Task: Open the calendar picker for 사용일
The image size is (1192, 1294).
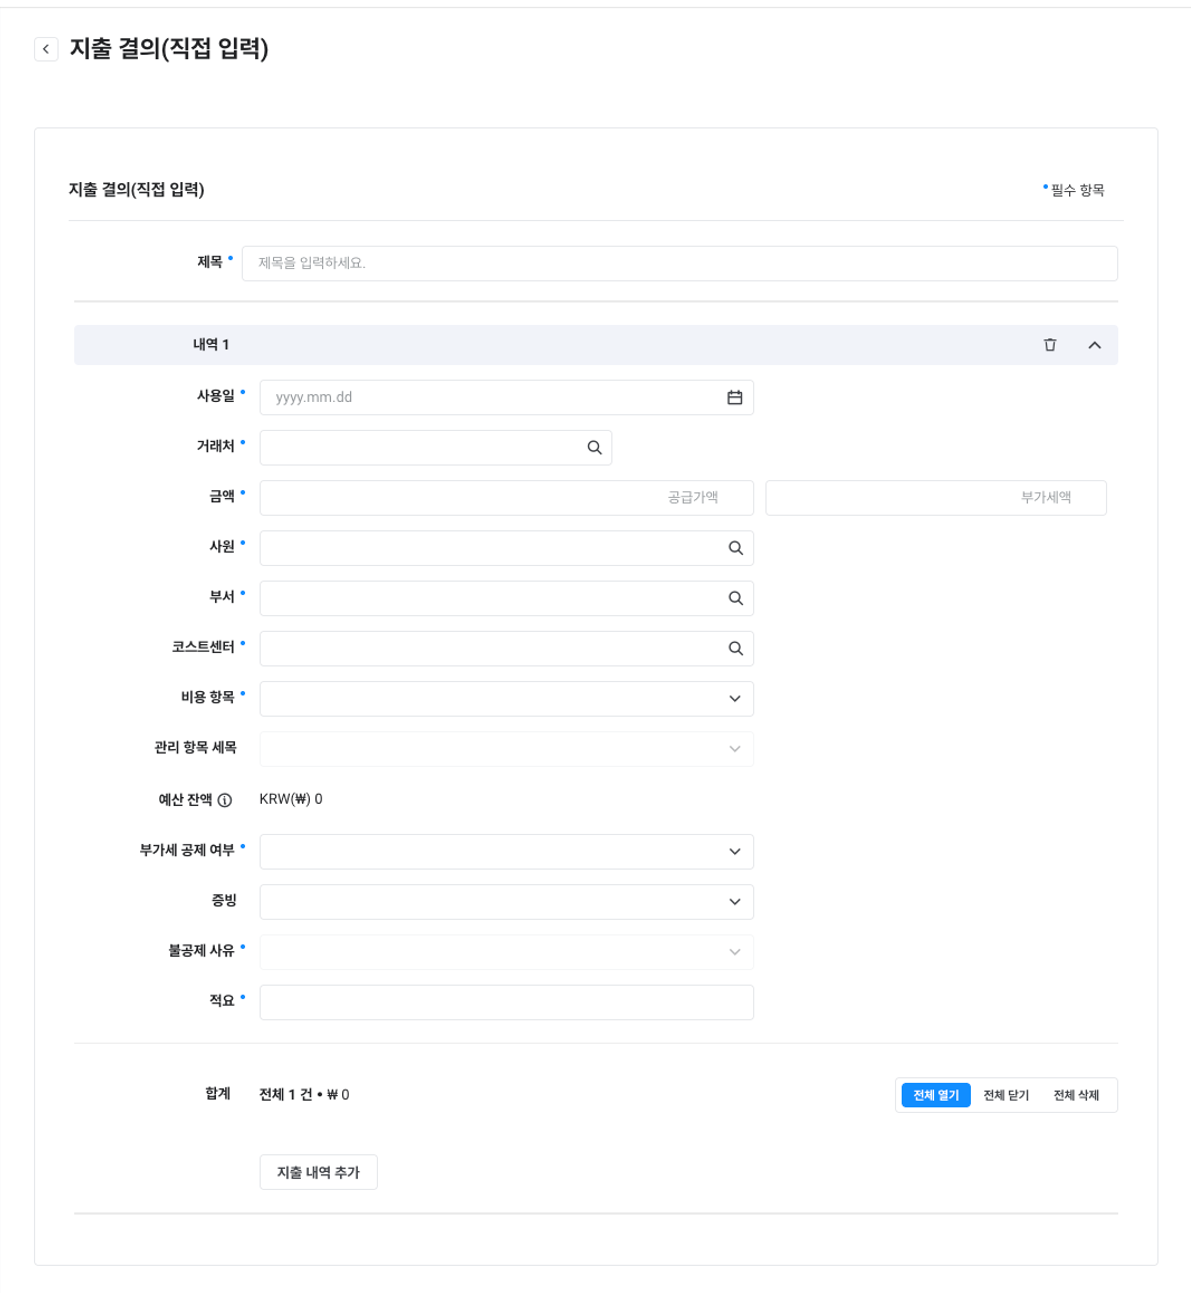Action: pyautogui.click(x=735, y=398)
